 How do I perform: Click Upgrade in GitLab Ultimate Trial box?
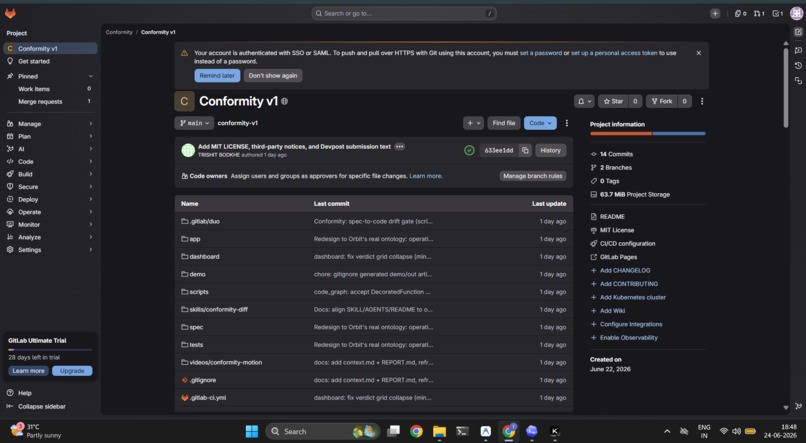point(72,371)
